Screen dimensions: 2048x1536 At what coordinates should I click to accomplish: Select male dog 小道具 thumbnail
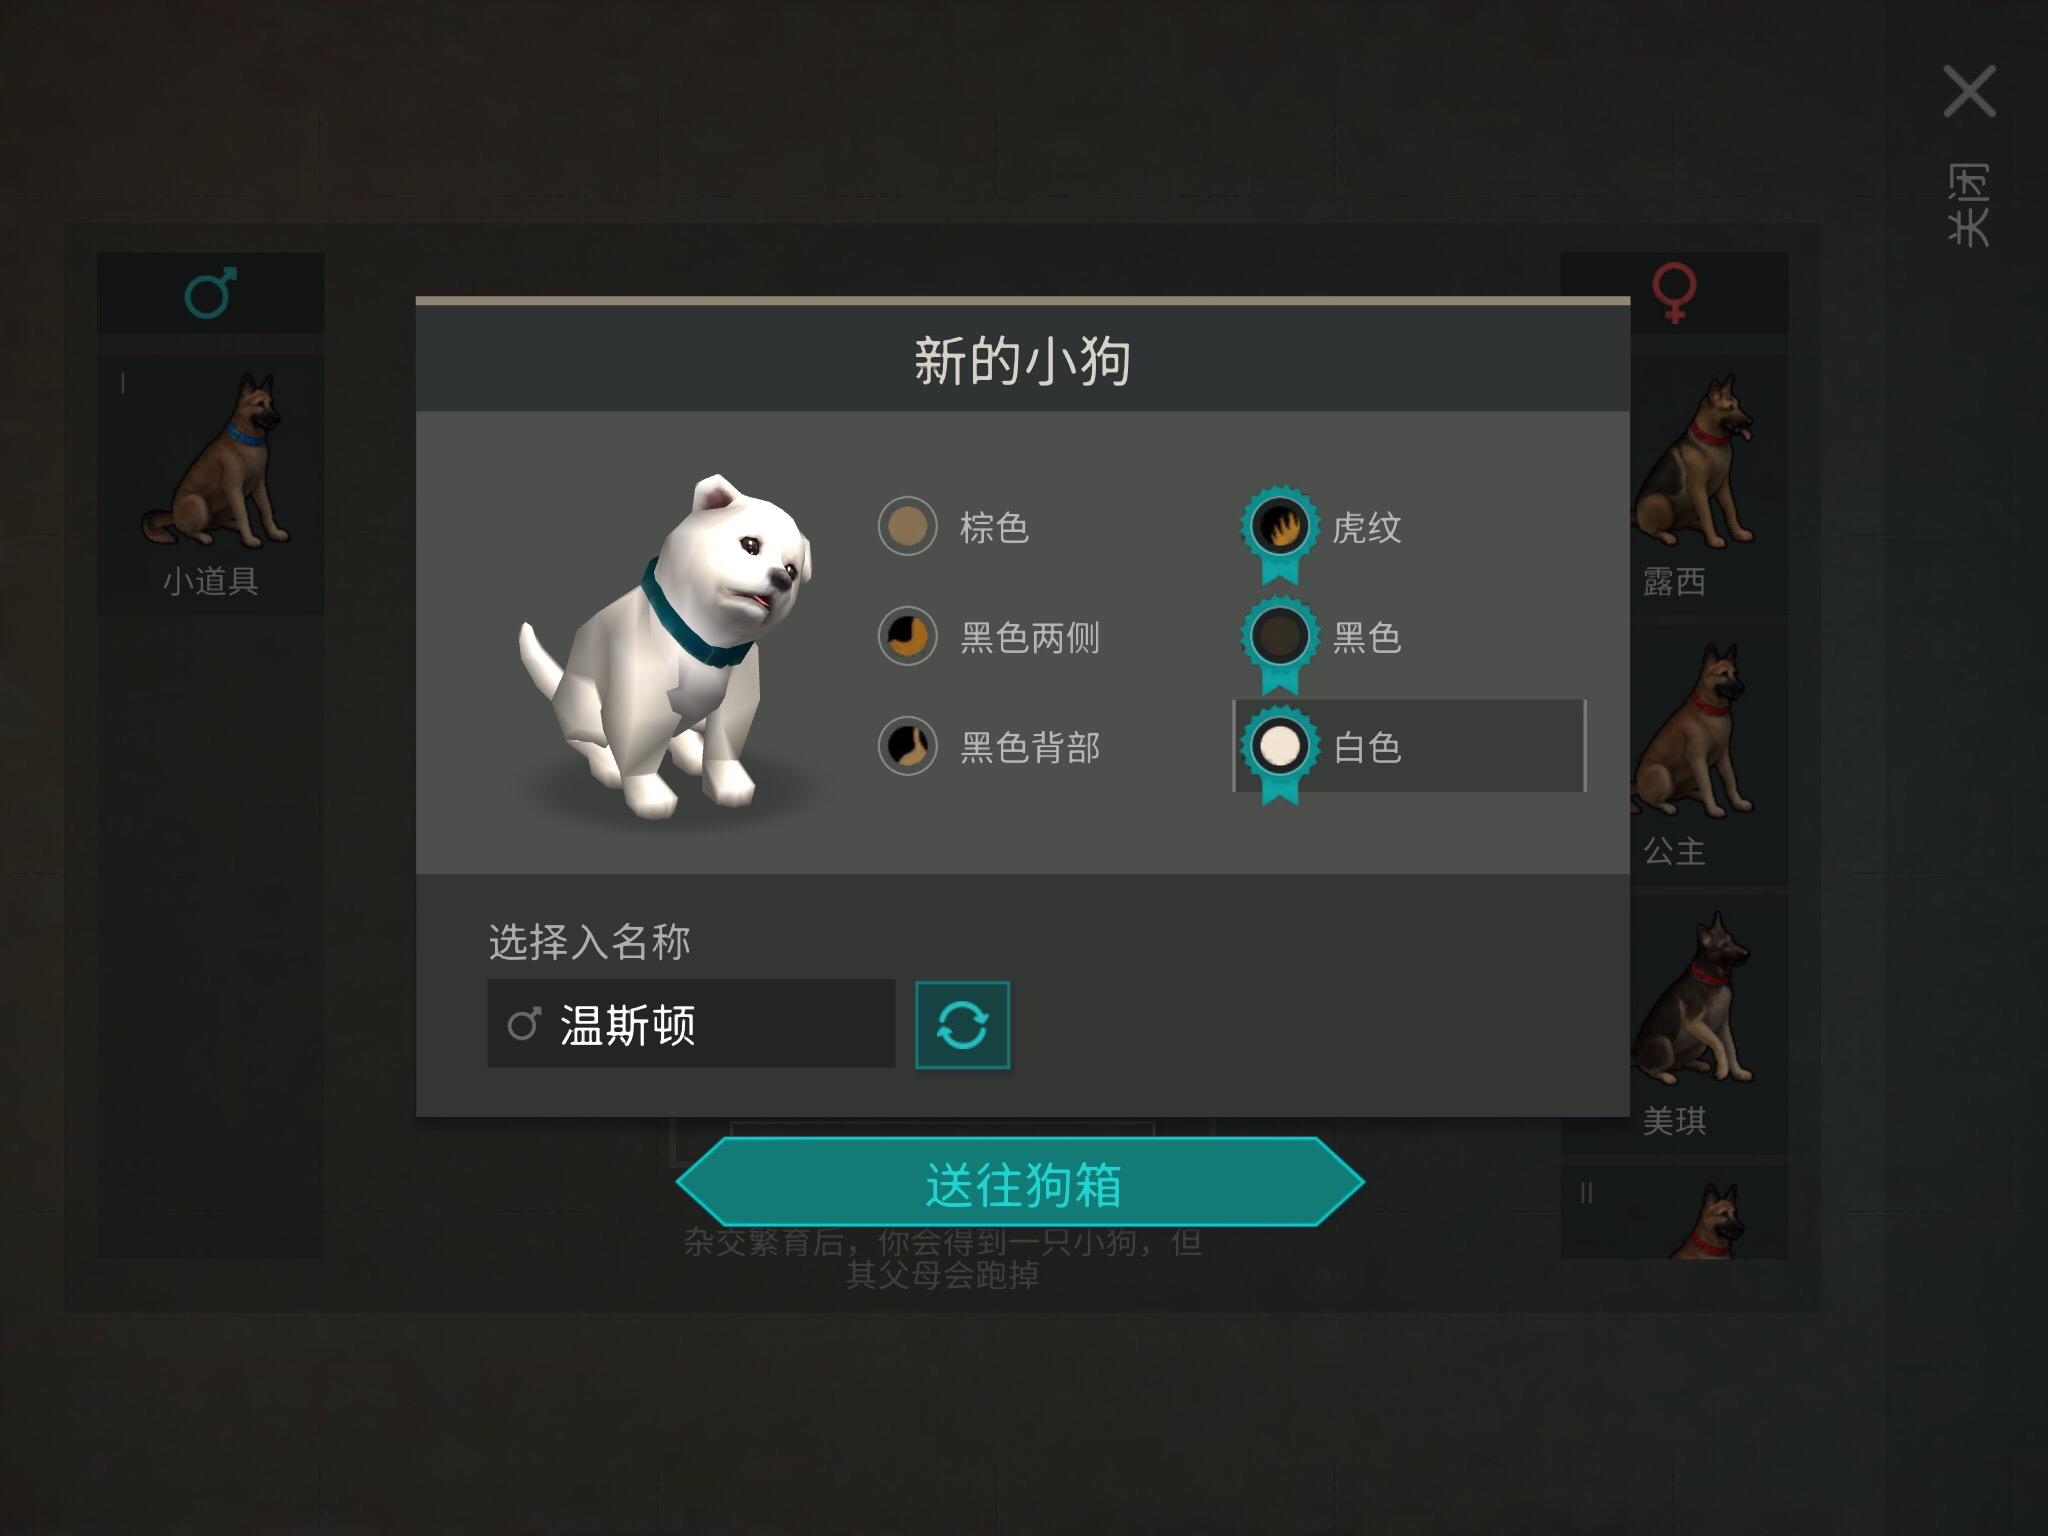[x=210, y=484]
